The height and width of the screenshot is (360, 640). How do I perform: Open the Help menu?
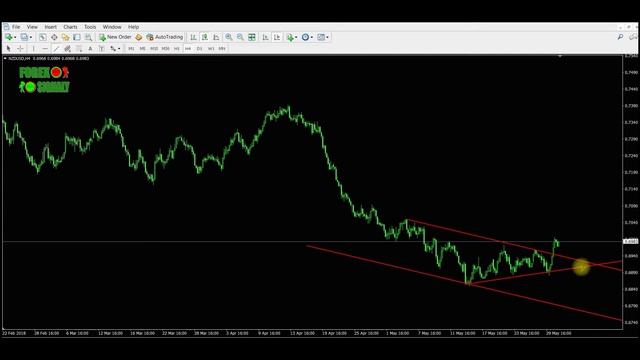click(x=133, y=27)
